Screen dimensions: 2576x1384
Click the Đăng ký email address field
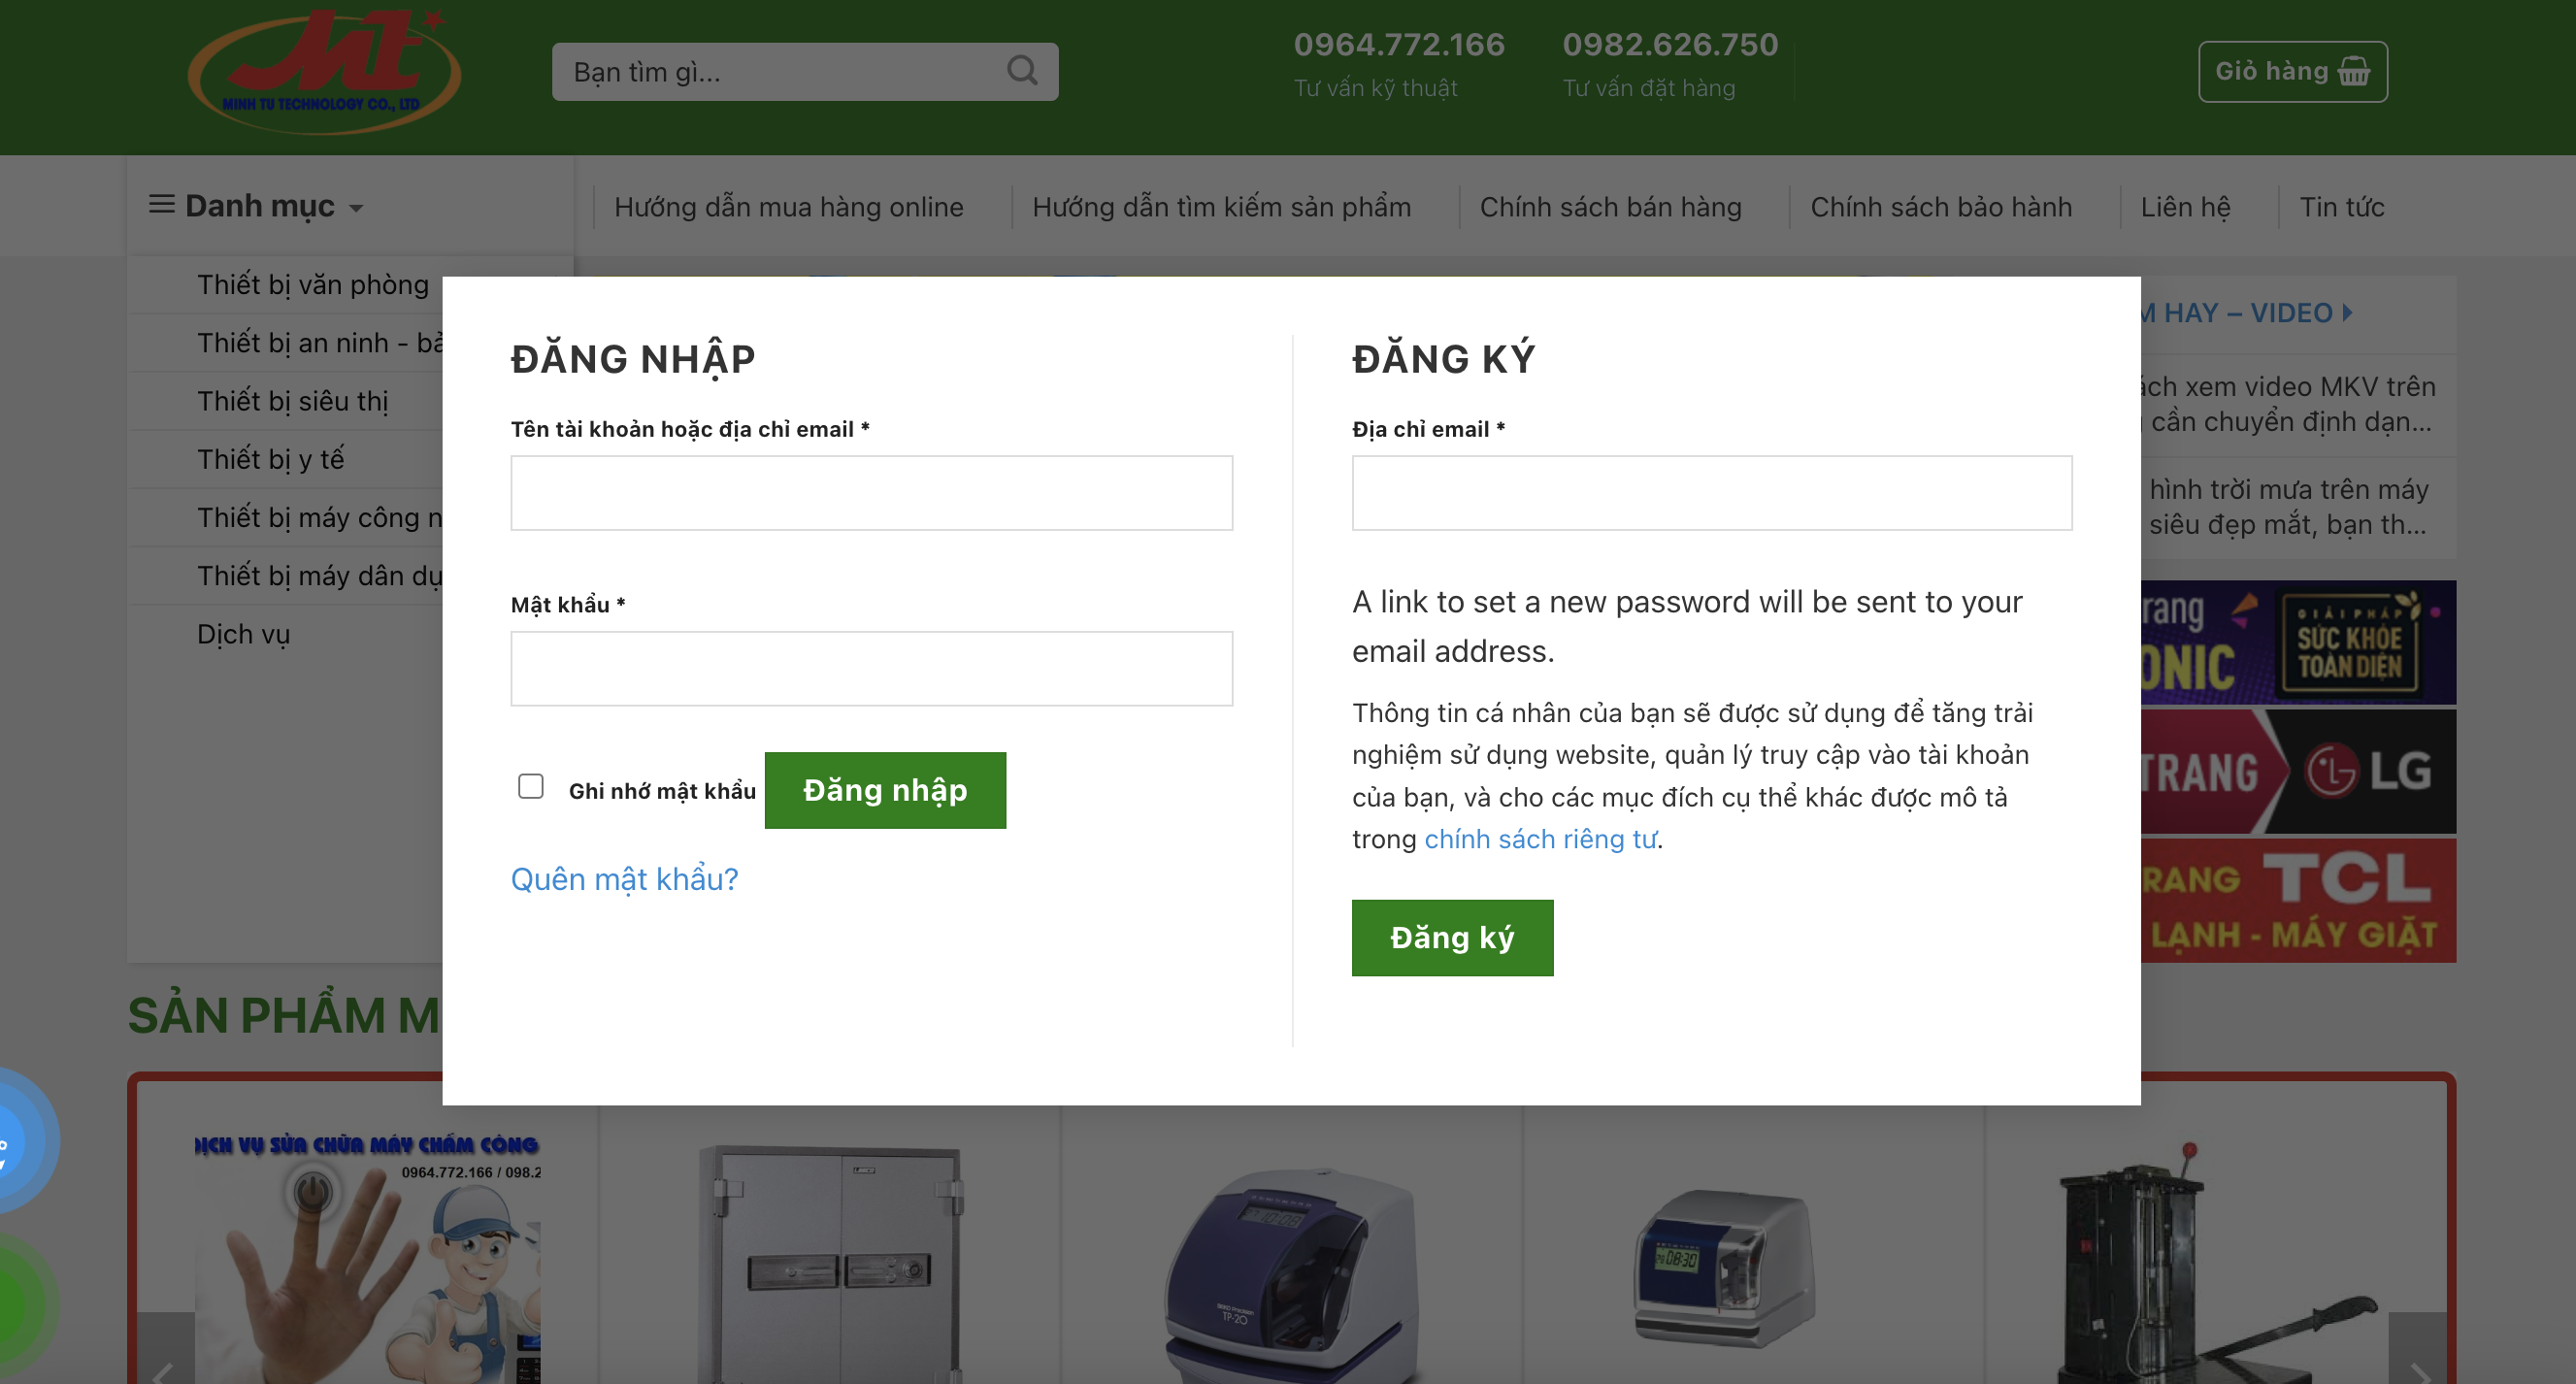(1711, 493)
